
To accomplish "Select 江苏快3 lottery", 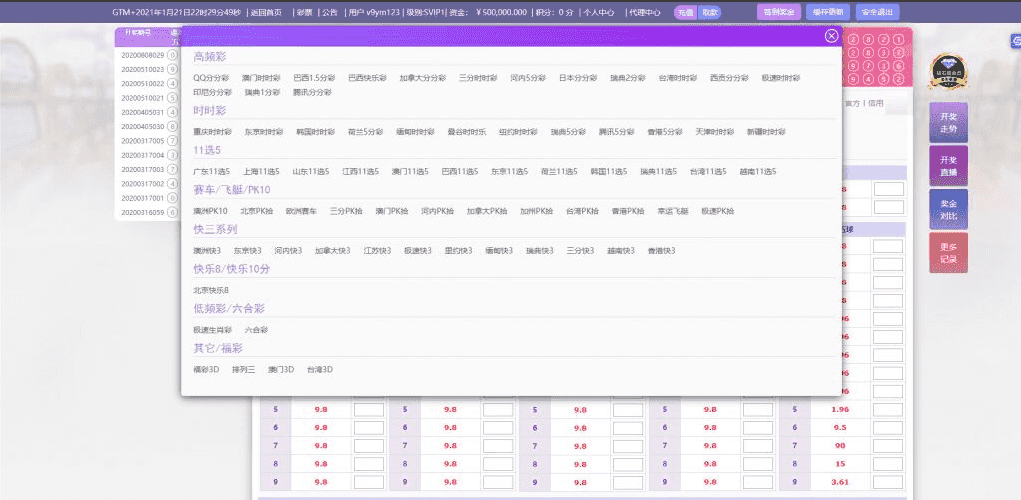I will click(377, 251).
